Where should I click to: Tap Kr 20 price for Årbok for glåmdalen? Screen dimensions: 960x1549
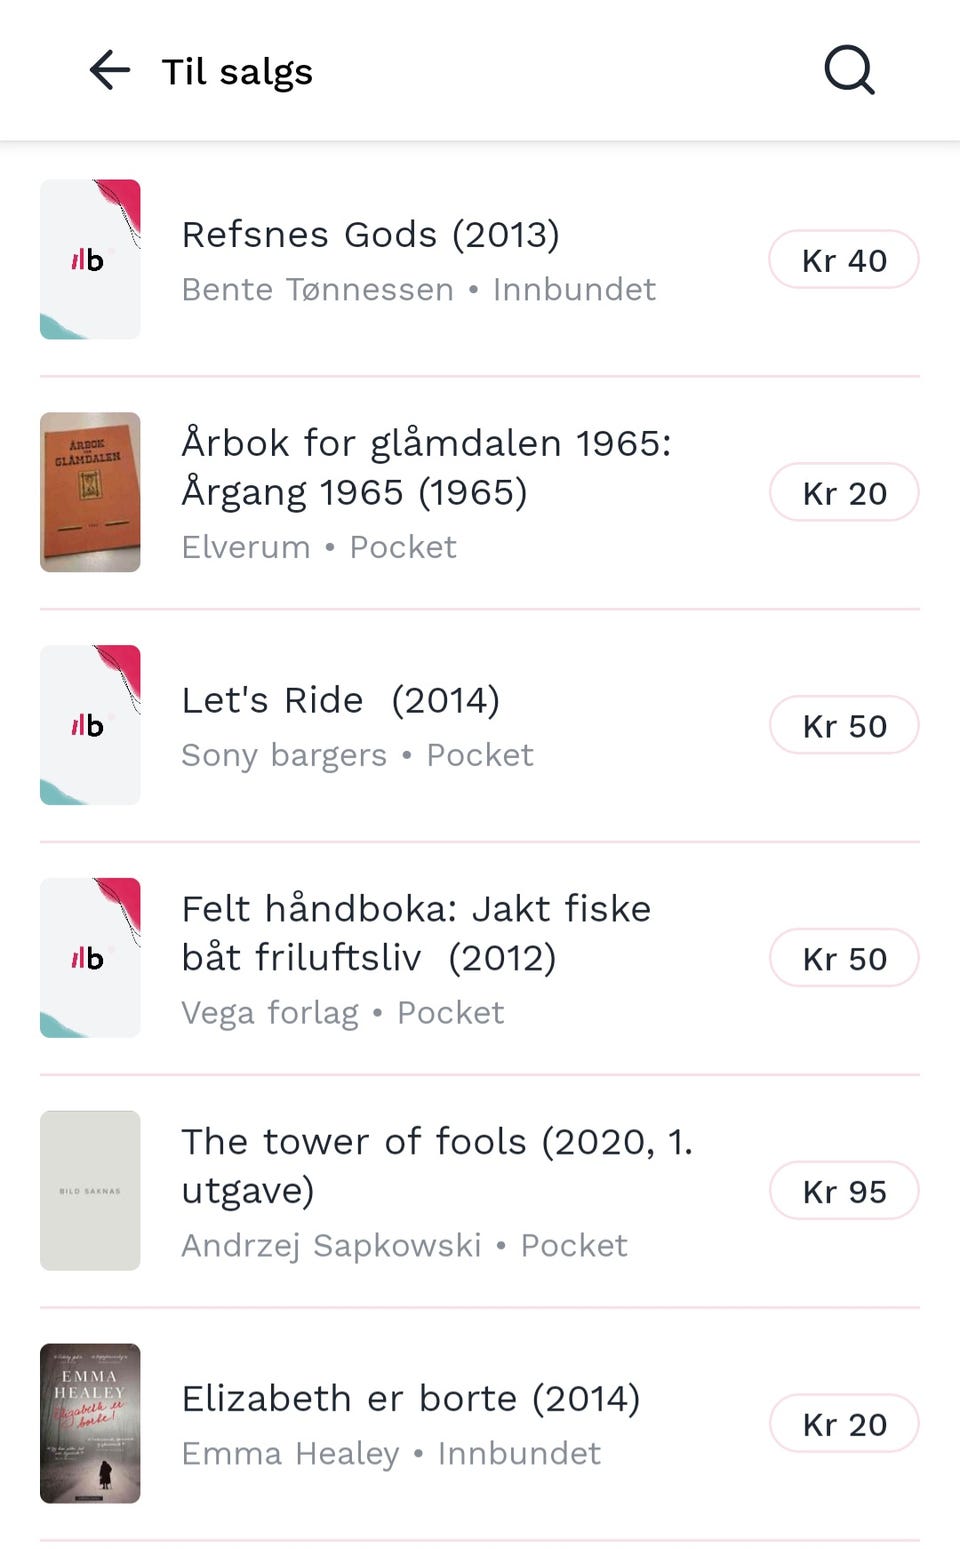[844, 493]
